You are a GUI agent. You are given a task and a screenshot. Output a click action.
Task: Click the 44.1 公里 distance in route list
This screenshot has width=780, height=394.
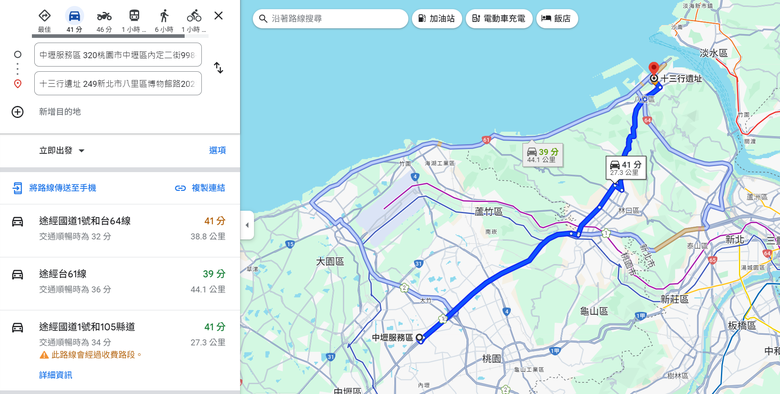pos(208,289)
